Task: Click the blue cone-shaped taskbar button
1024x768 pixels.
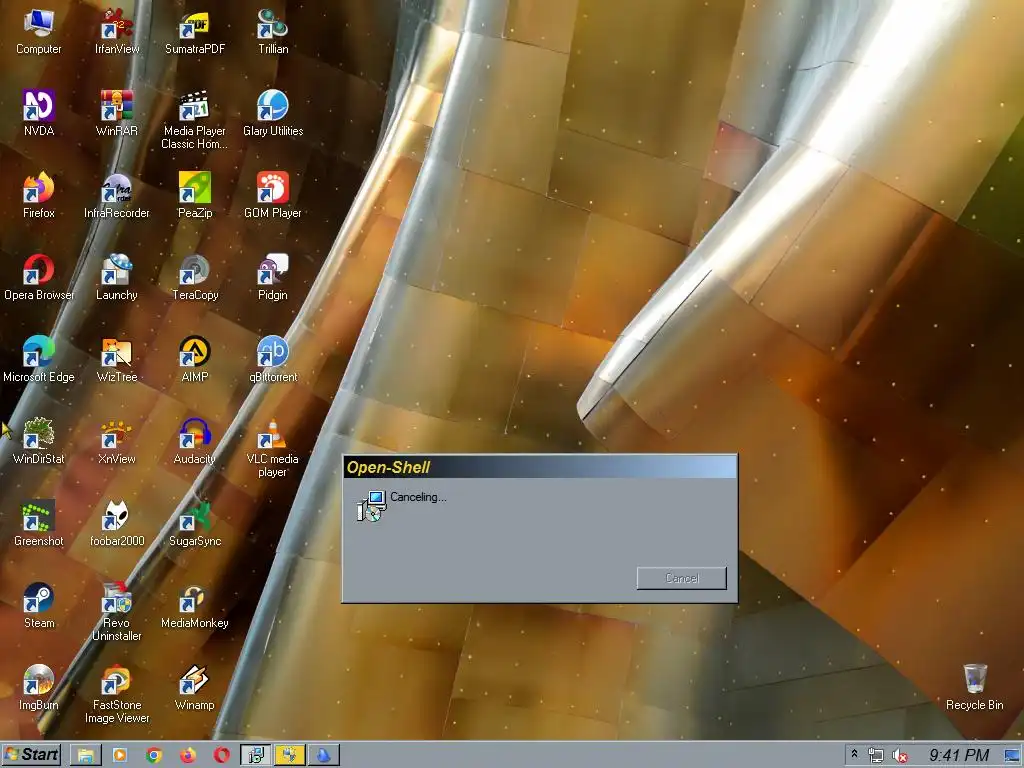Action: (x=323, y=755)
